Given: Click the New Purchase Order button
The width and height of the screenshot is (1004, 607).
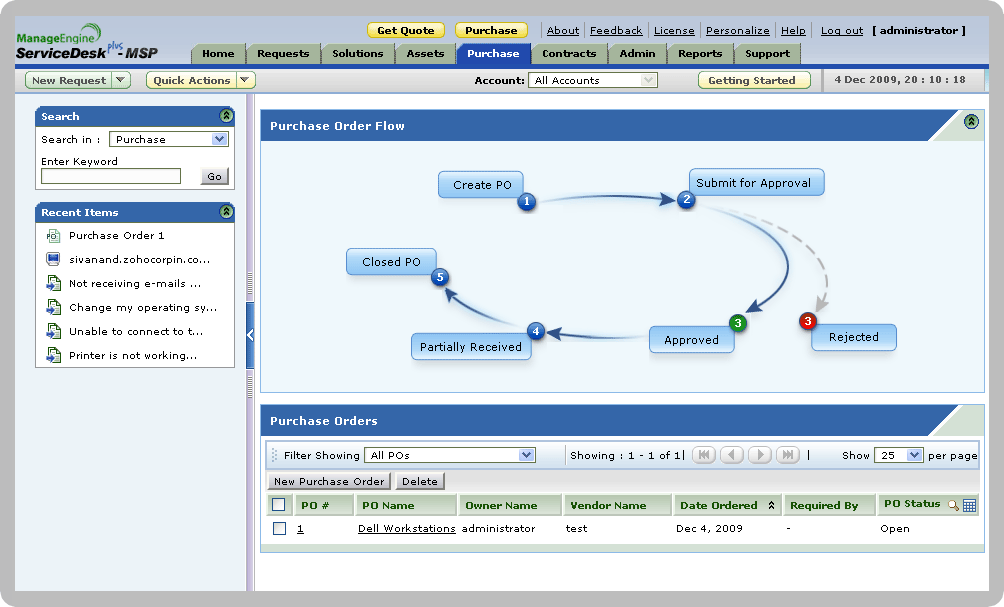Looking at the screenshot, I should [x=329, y=482].
